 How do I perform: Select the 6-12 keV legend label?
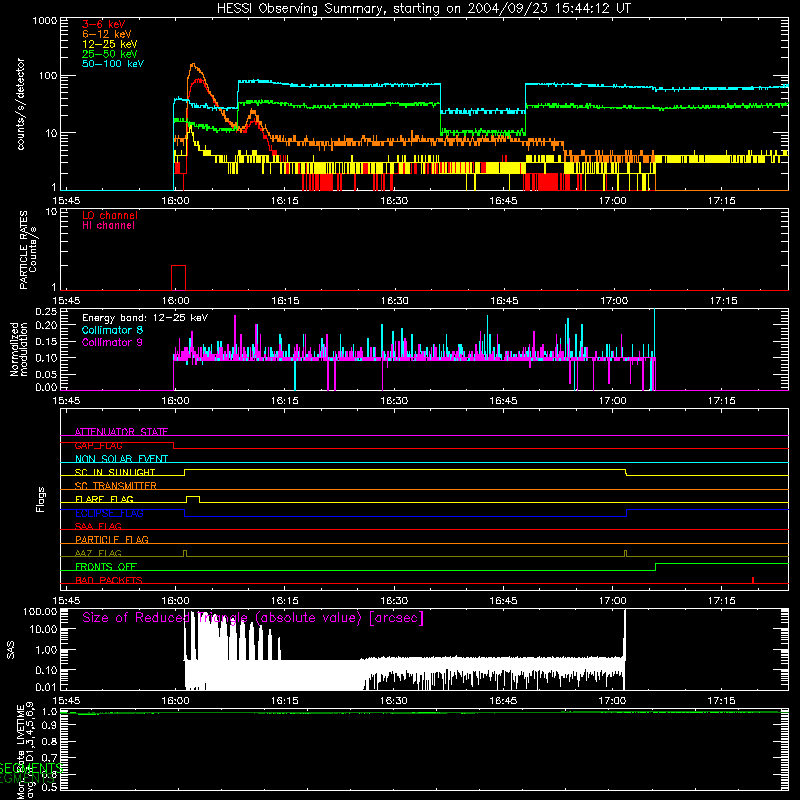click(107, 34)
